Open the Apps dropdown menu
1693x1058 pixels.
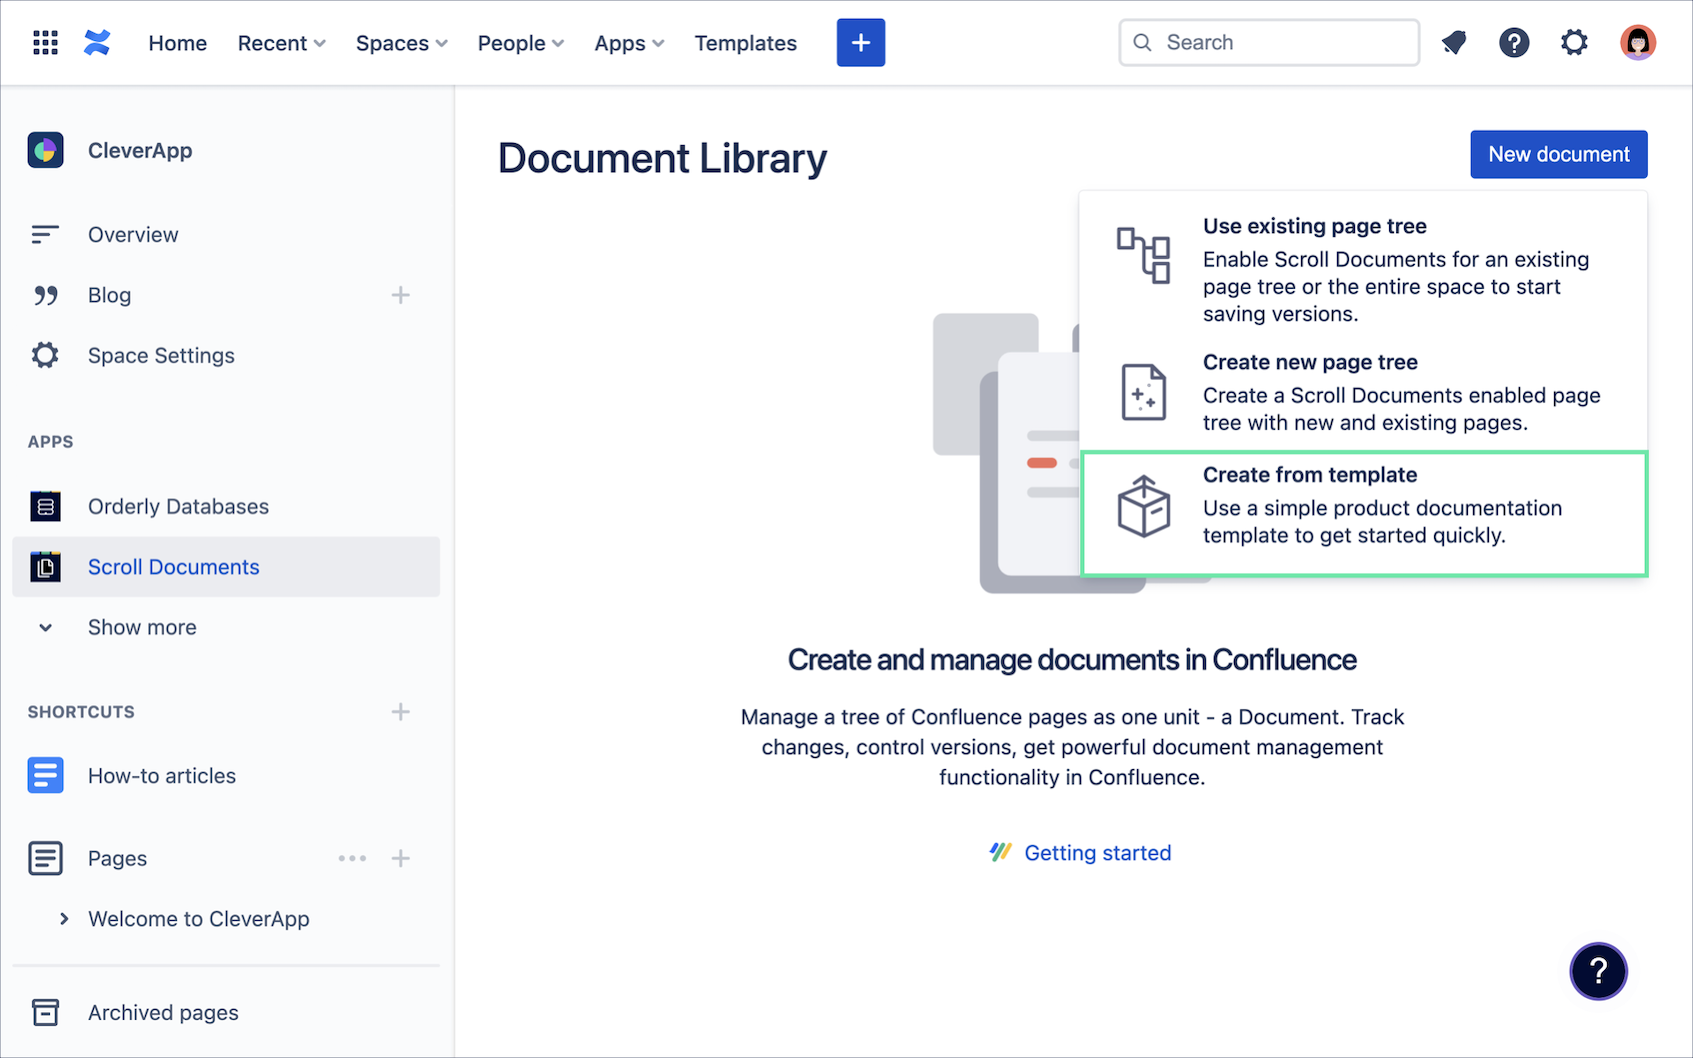coord(628,43)
